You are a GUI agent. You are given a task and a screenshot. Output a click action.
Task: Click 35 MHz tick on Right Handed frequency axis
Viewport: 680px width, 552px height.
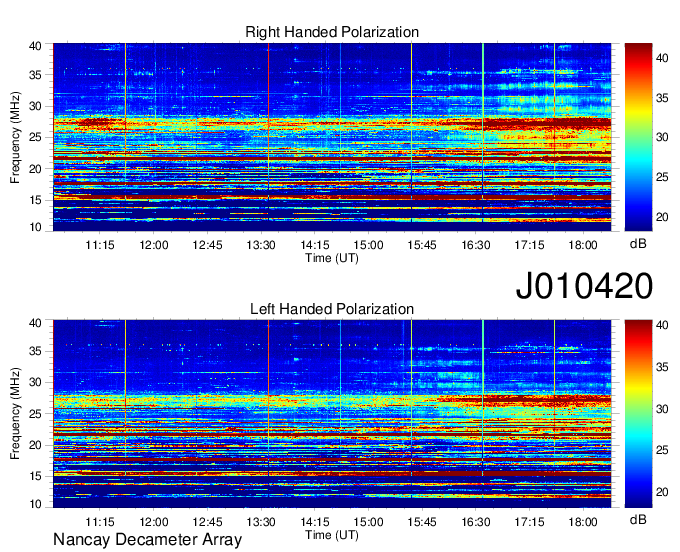point(36,75)
